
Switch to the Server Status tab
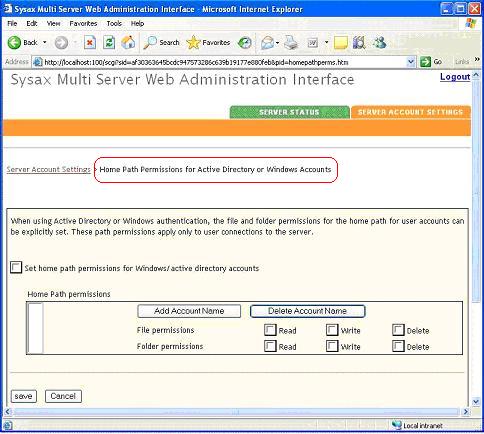point(289,112)
